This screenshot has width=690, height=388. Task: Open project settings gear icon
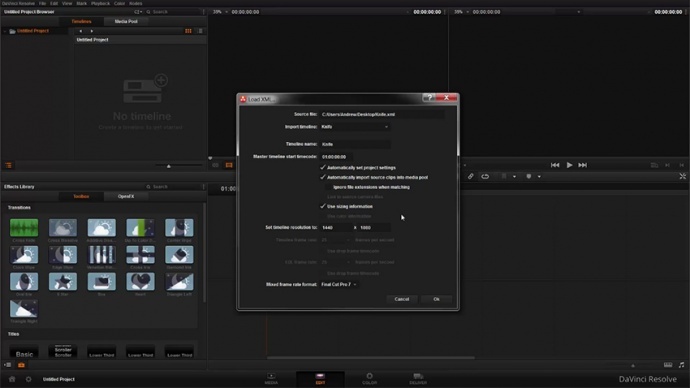pyautogui.click(x=29, y=379)
